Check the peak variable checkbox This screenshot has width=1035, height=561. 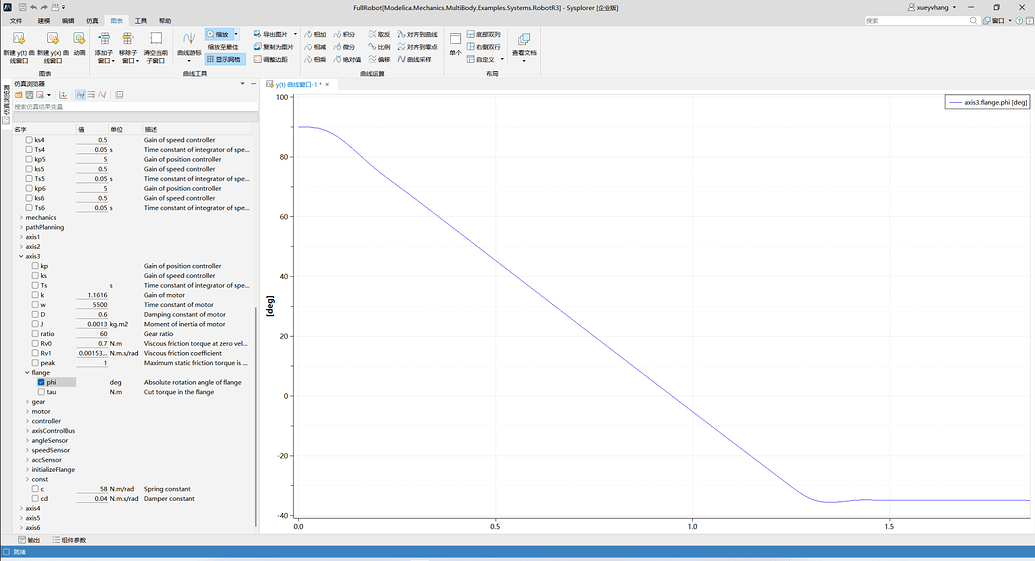click(35, 363)
